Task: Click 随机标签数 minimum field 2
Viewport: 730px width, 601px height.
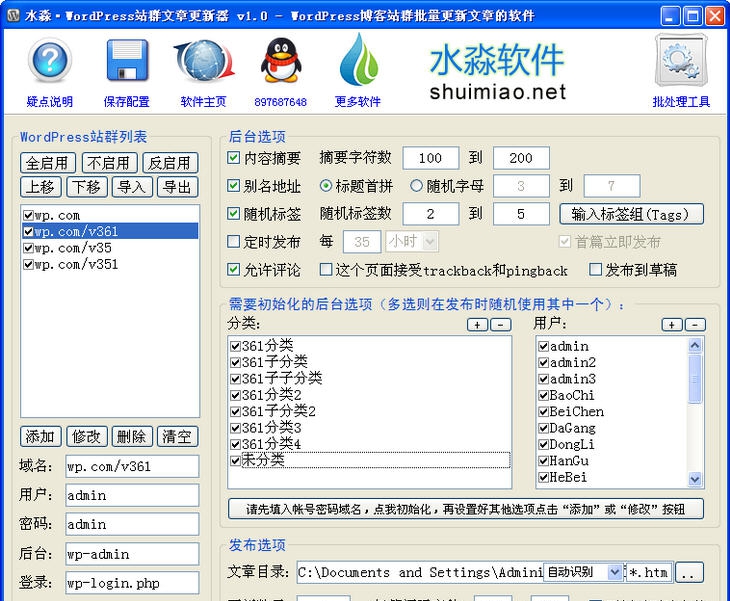Action: [x=431, y=214]
